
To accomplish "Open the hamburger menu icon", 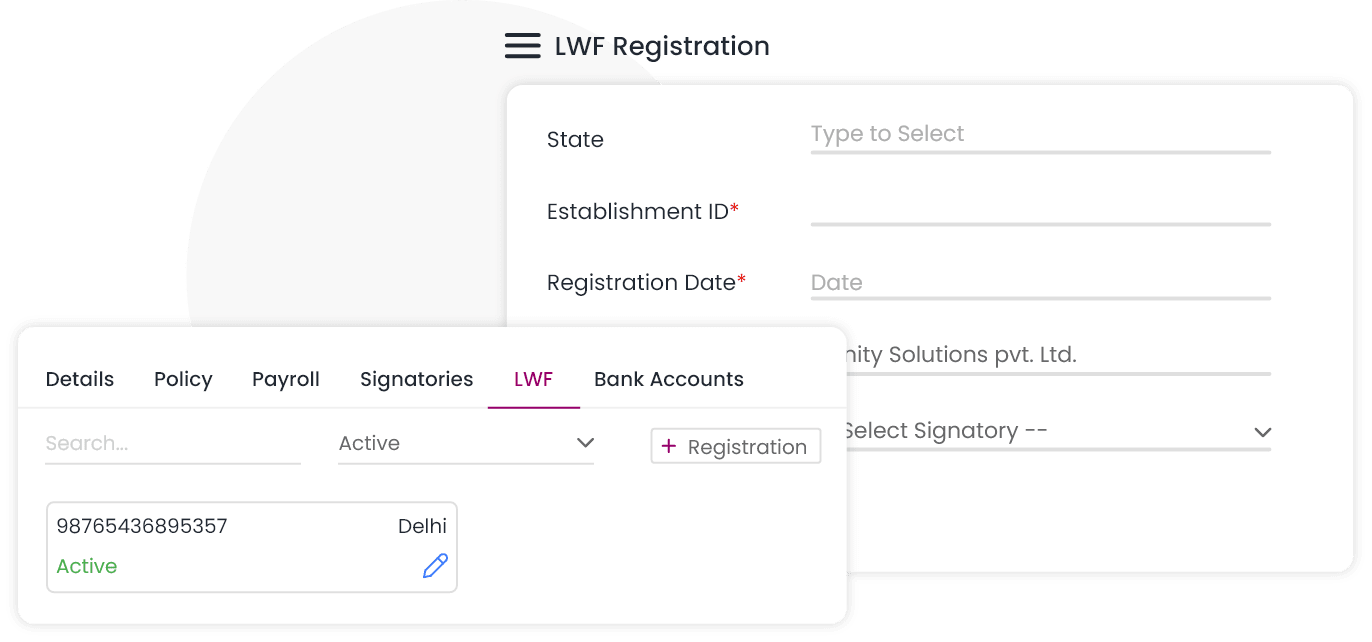I will [522, 46].
